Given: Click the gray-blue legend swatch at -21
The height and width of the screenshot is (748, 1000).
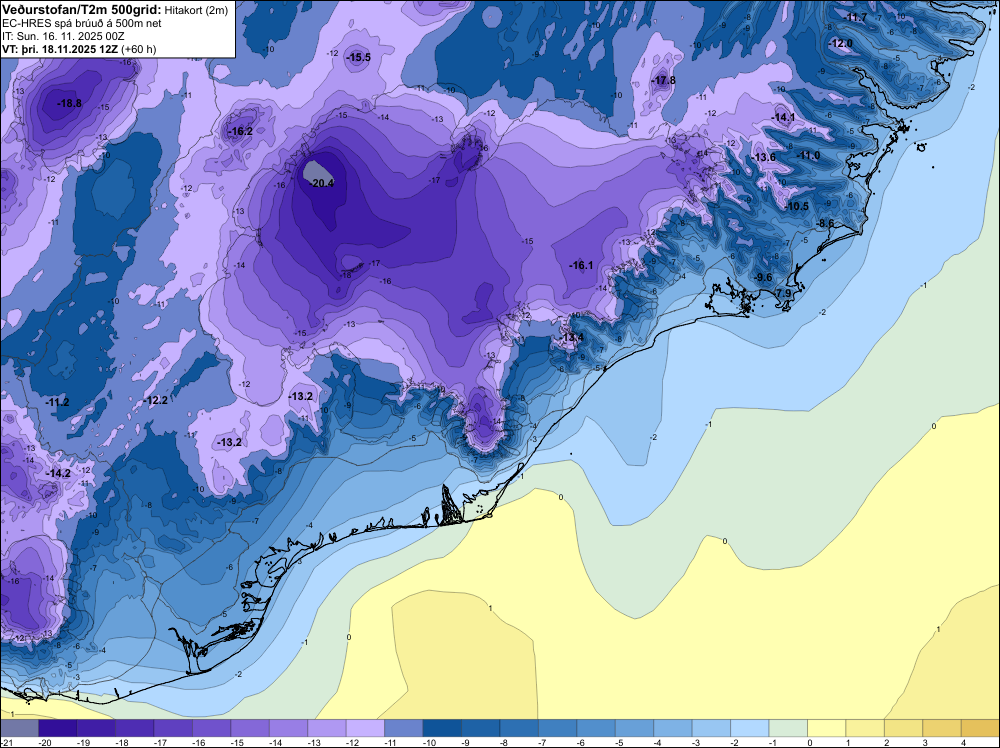Looking at the screenshot, I should coord(19,728).
